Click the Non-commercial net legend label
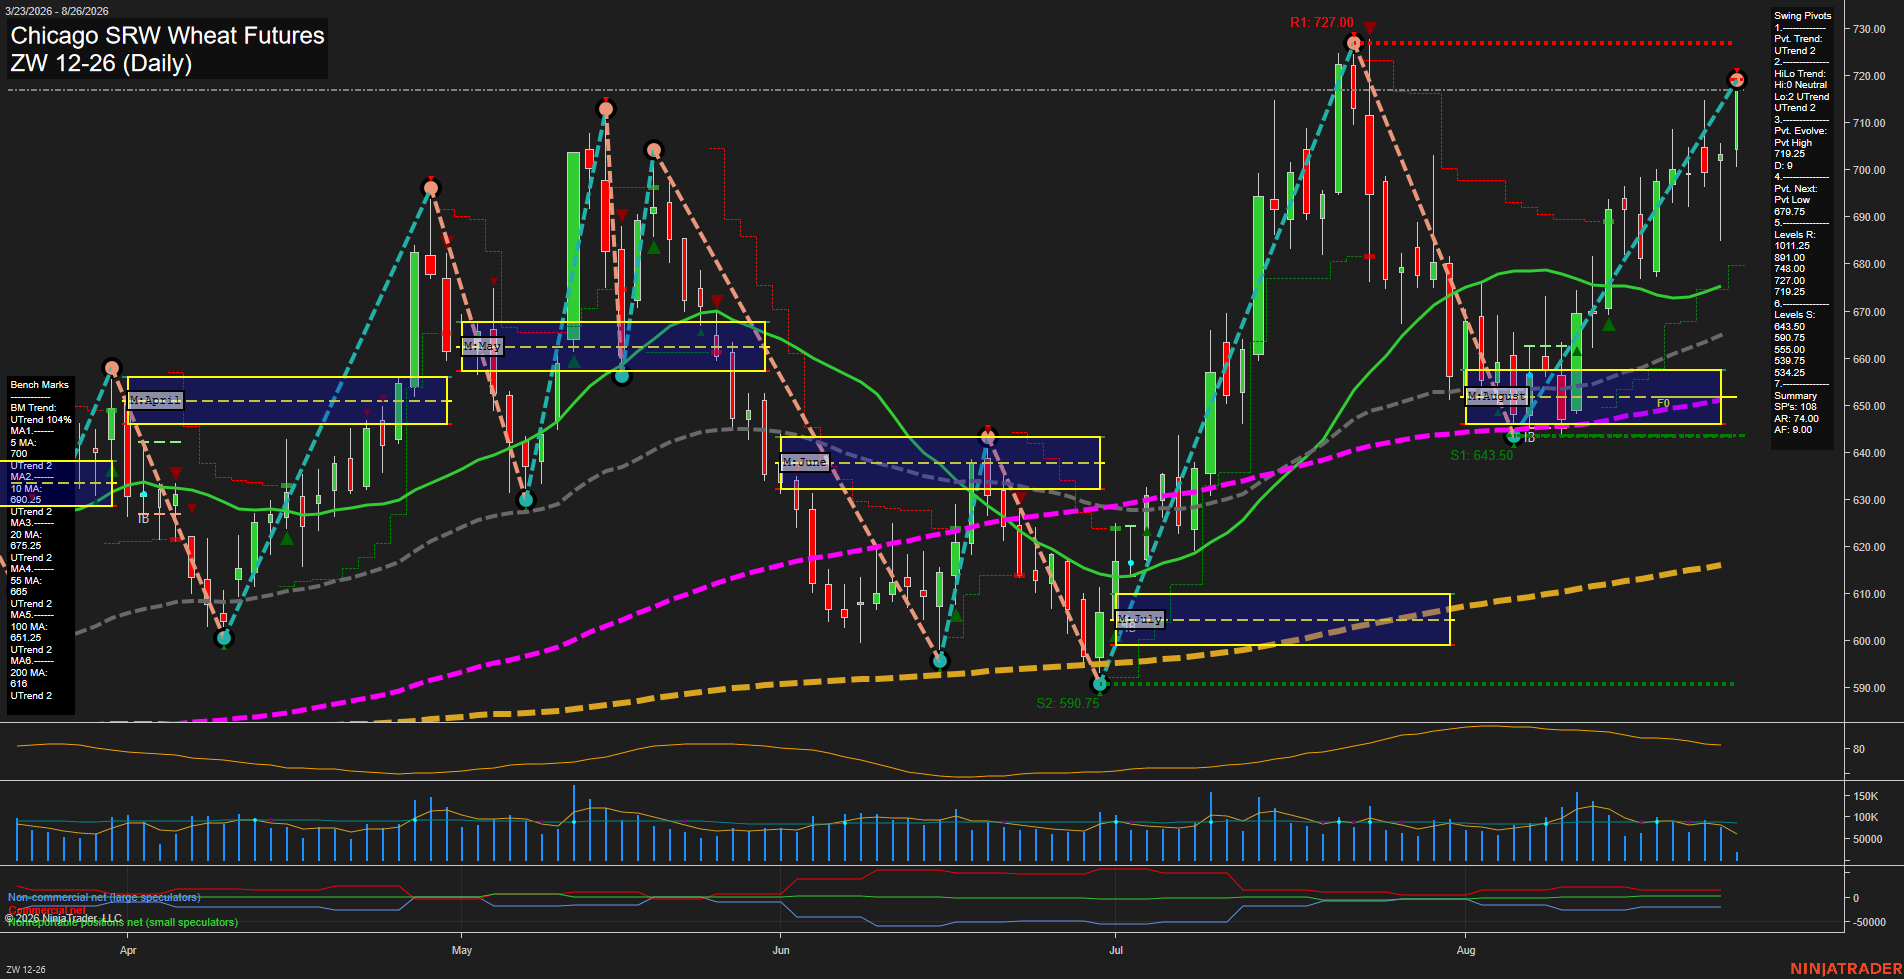This screenshot has height=979, width=1904. (x=104, y=898)
